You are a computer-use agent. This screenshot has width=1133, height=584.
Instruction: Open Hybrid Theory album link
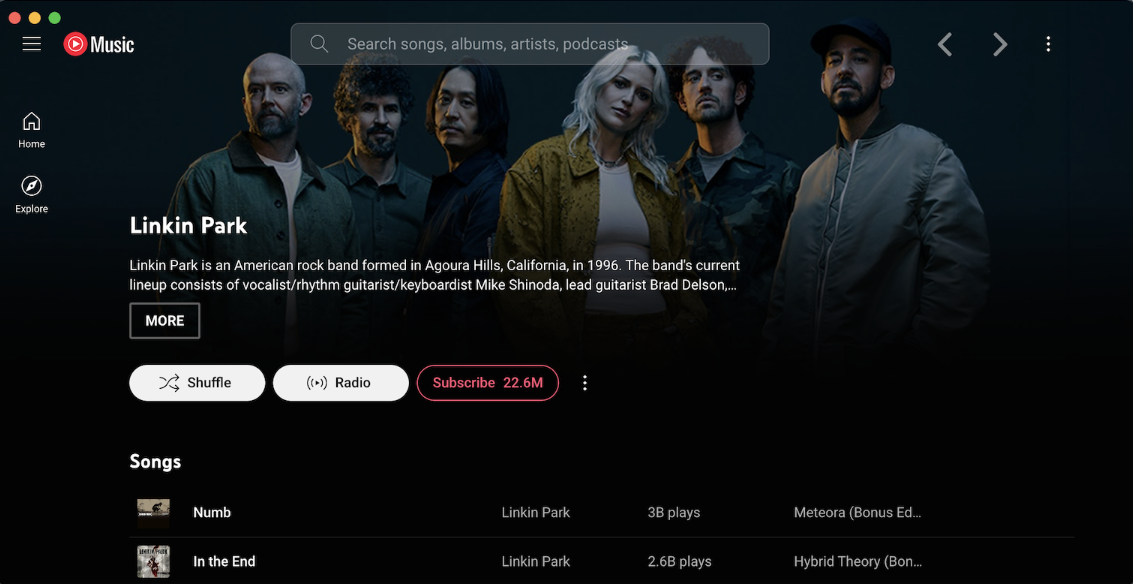[x=858, y=562]
